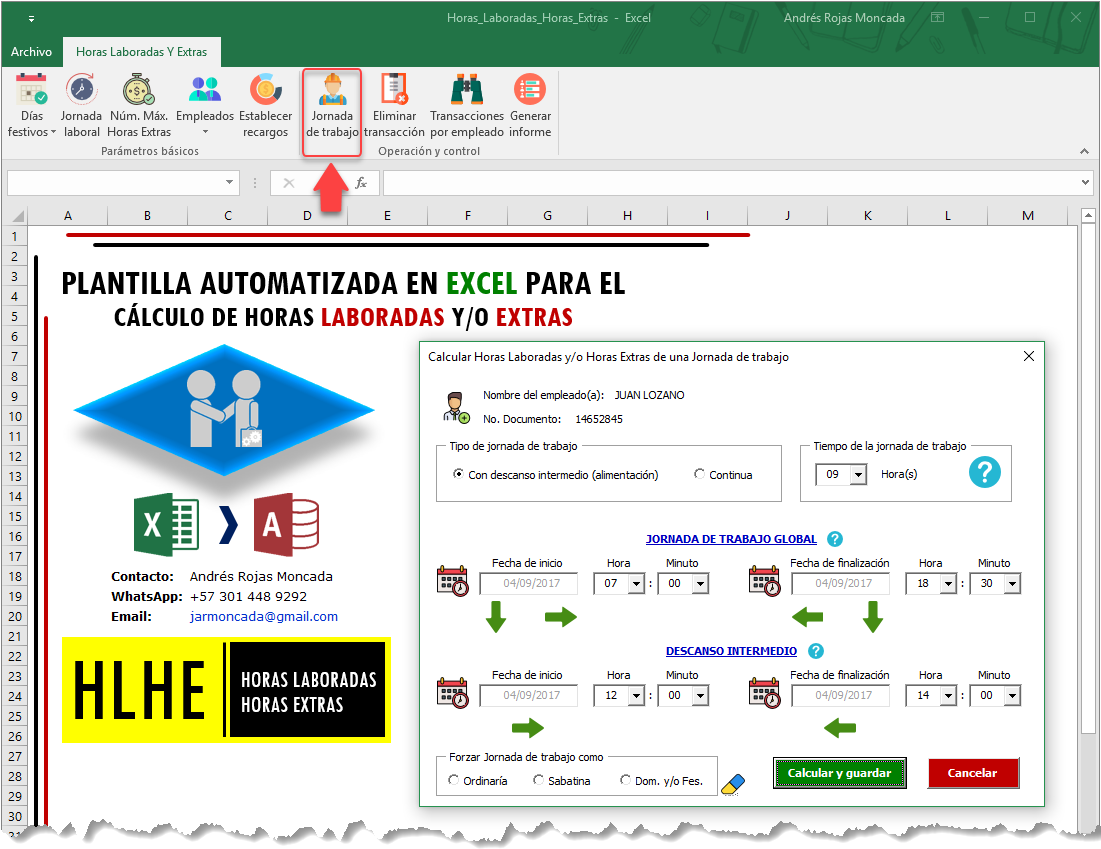Click Generar informe ribbon icon
The height and width of the screenshot is (849, 1101).
(x=530, y=90)
